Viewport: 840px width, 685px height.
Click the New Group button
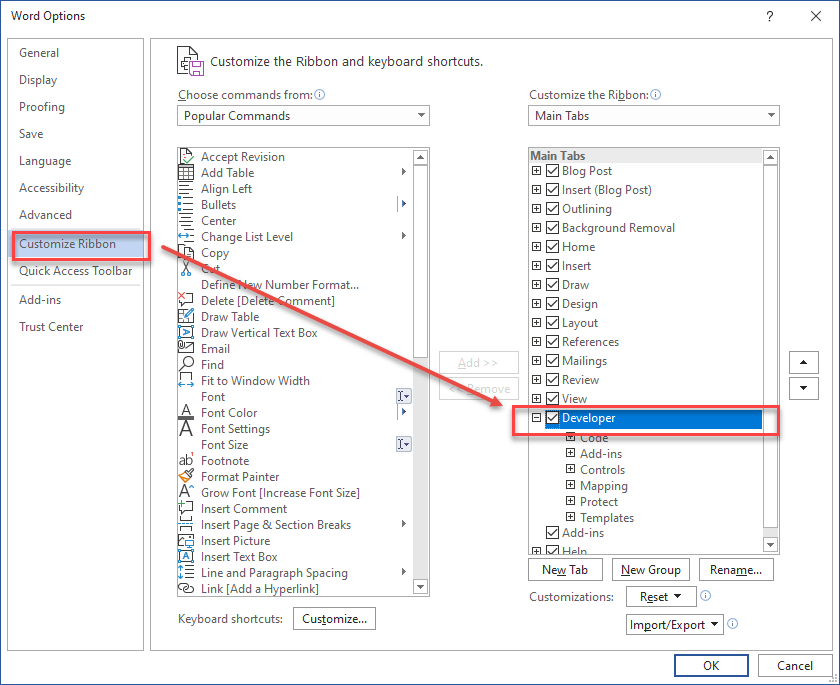[x=651, y=570]
